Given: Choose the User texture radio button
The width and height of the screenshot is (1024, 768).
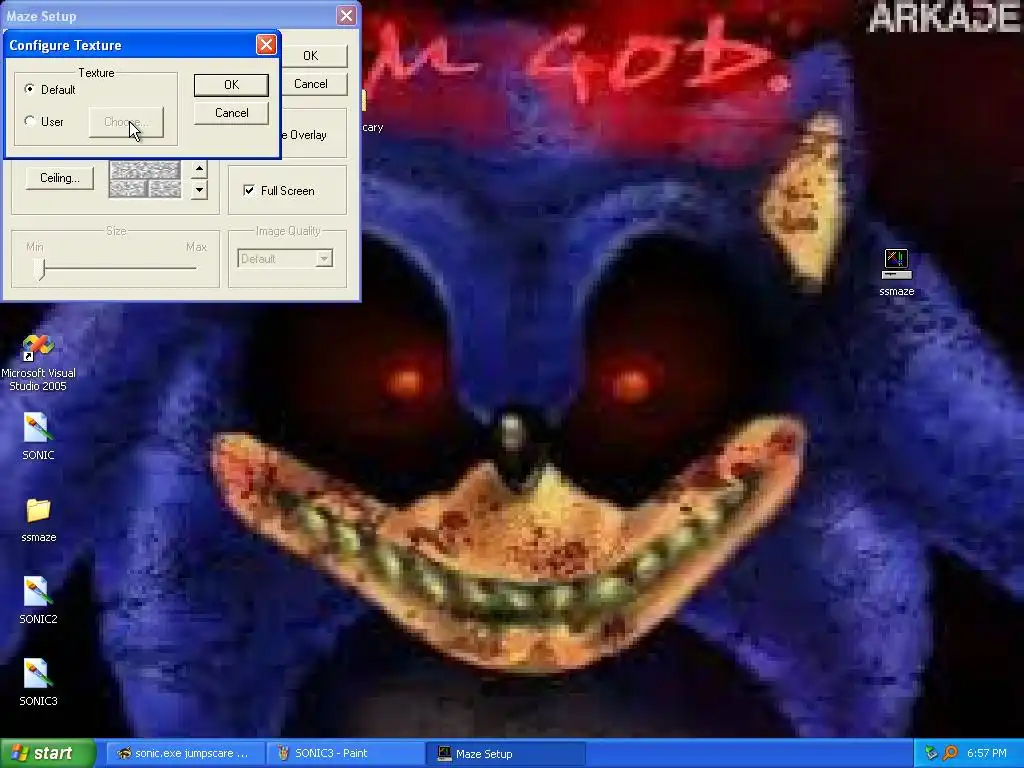Looking at the screenshot, I should (x=30, y=121).
